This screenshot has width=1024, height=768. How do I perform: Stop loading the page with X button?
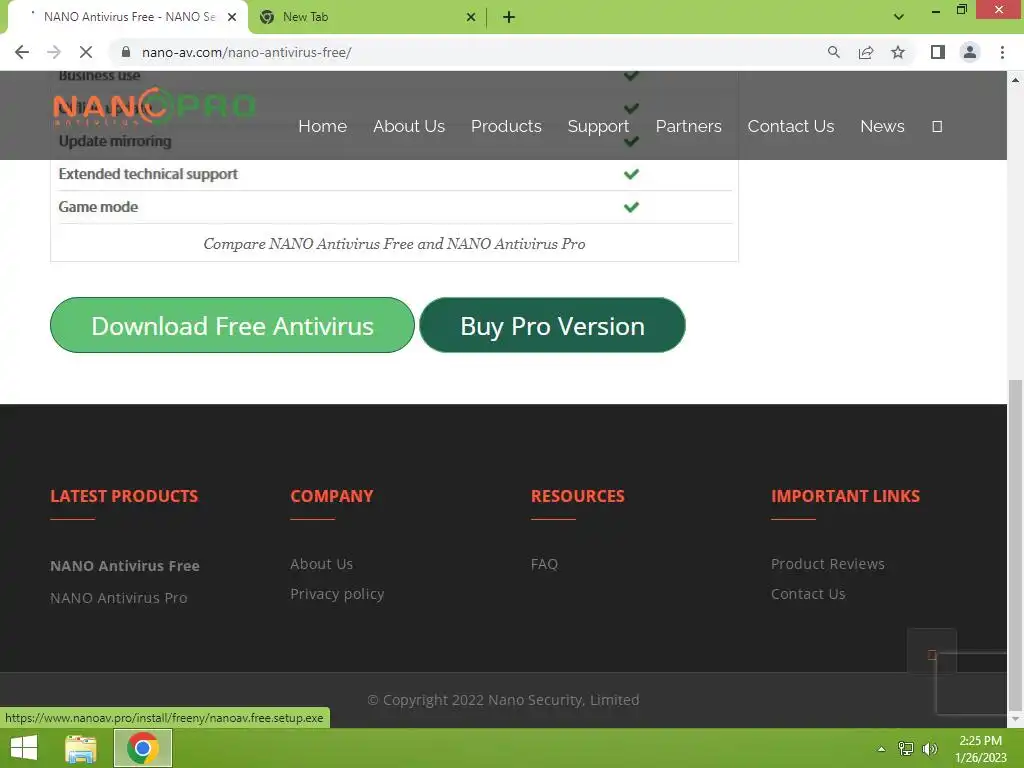(86, 52)
